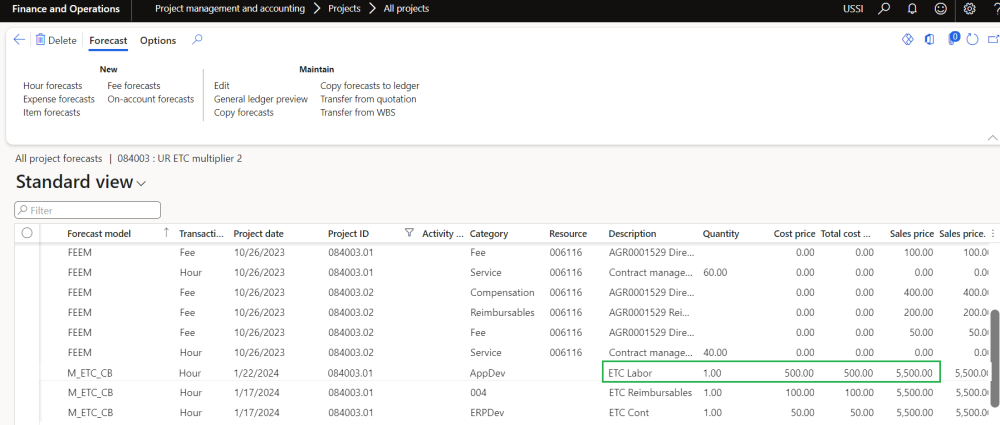Refresh the page with the refresh icon
The height and width of the screenshot is (425, 1000).
(x=972, y=40)
